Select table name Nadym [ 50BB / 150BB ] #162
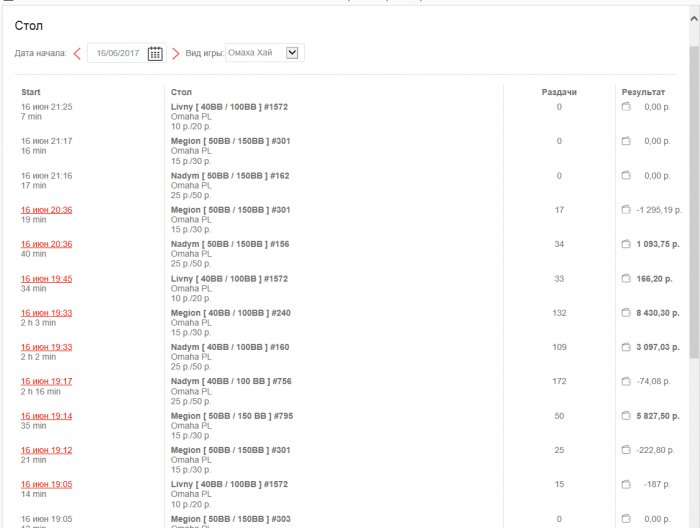This screenshot has width=700, height=528. pos(230,176)
